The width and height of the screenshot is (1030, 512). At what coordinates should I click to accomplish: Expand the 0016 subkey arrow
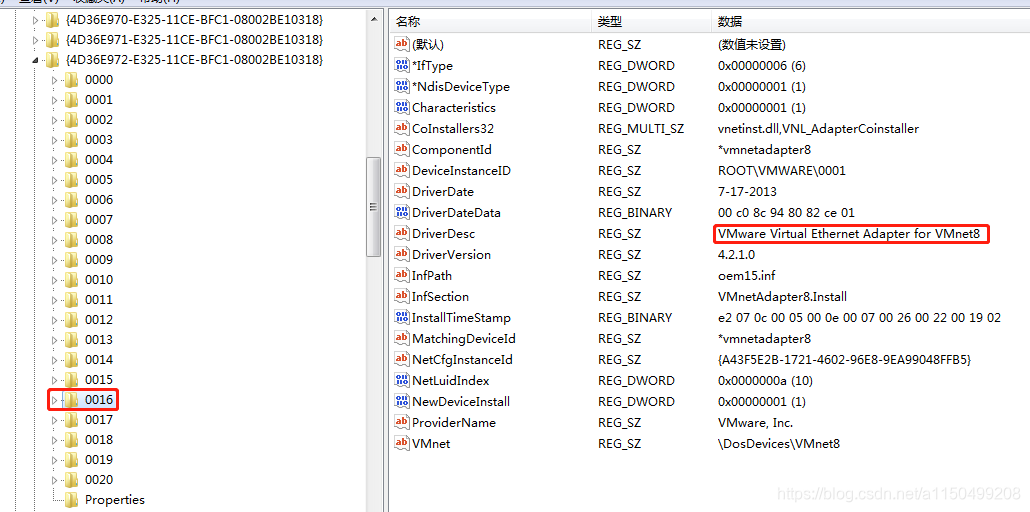(55, 400)
